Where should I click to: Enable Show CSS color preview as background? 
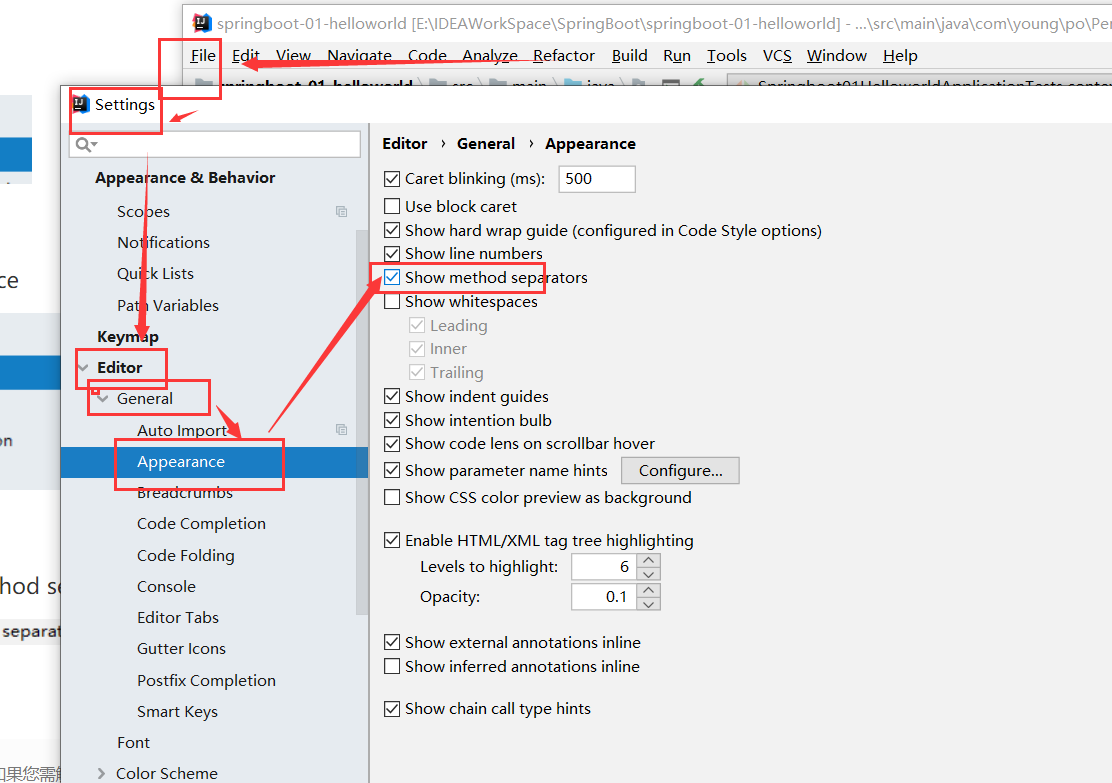click(x=391, y=497)
